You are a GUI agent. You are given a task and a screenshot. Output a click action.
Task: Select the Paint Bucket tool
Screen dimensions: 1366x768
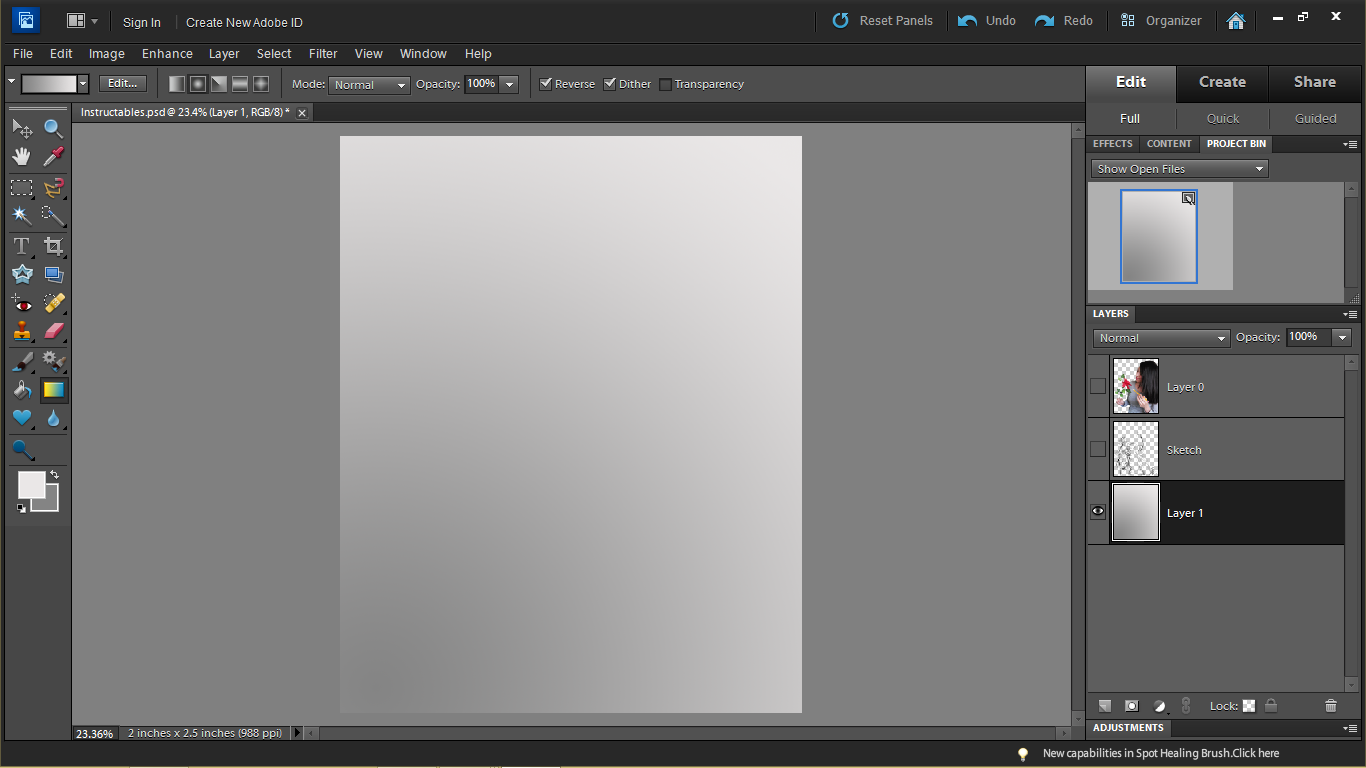tap(22, 390)
